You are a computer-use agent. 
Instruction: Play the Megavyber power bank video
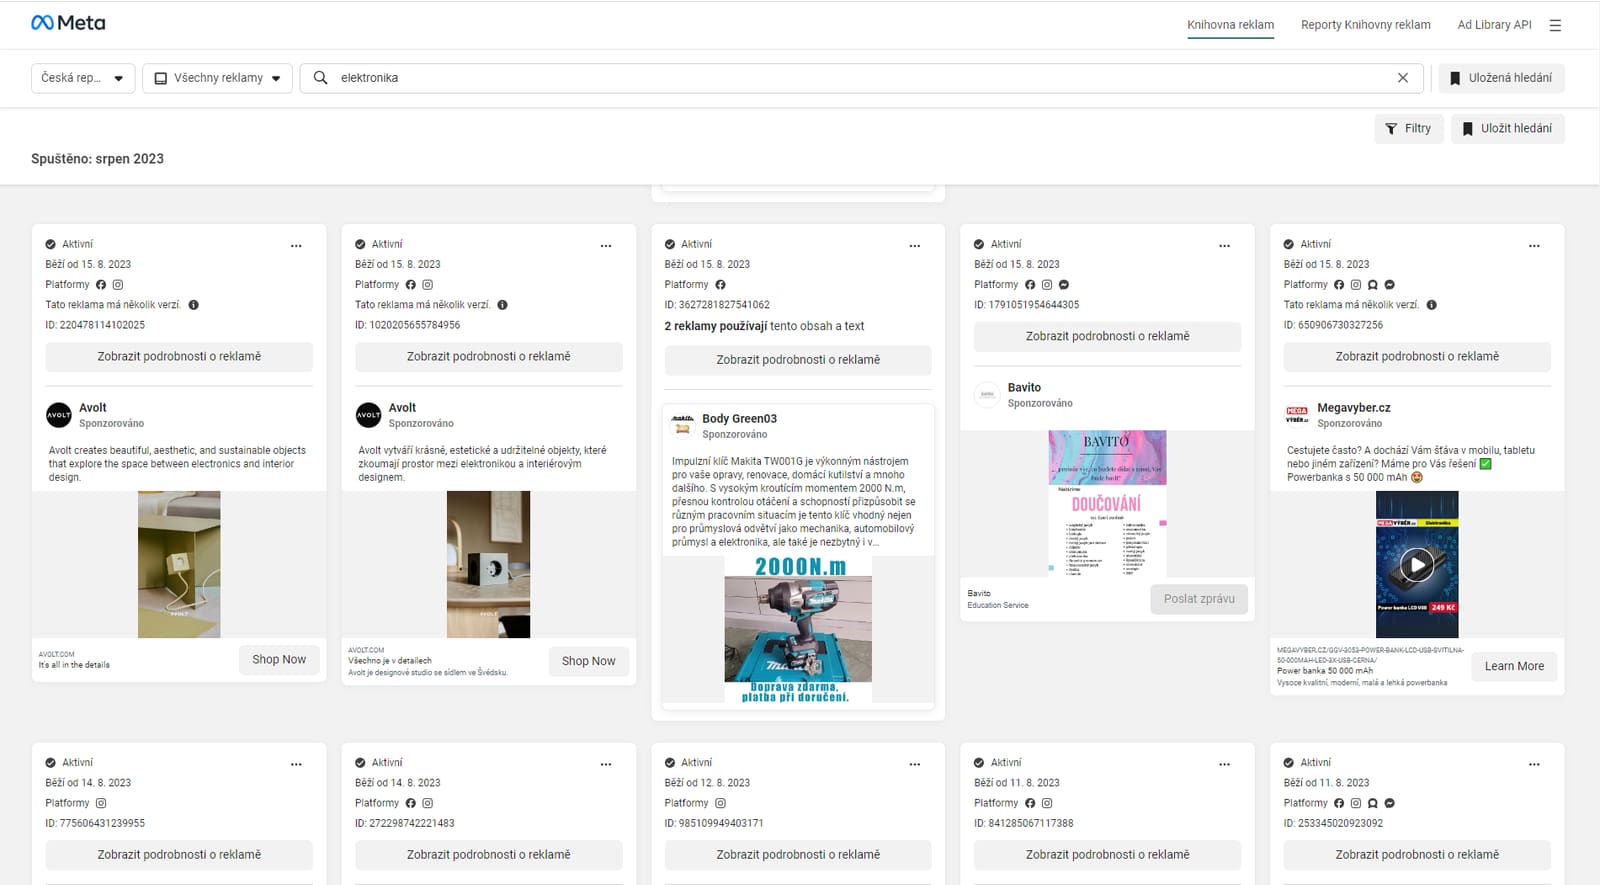(x=1417, y=565)
